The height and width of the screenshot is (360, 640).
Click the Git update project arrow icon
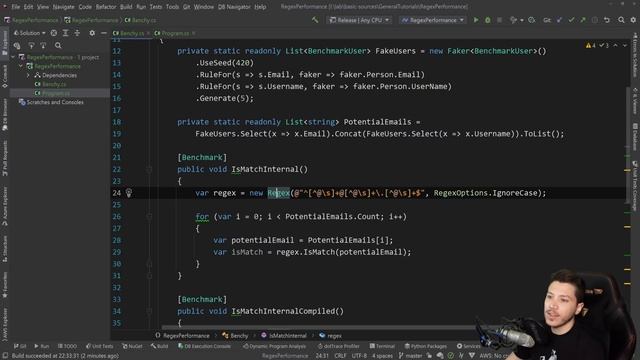click(559, 20)
